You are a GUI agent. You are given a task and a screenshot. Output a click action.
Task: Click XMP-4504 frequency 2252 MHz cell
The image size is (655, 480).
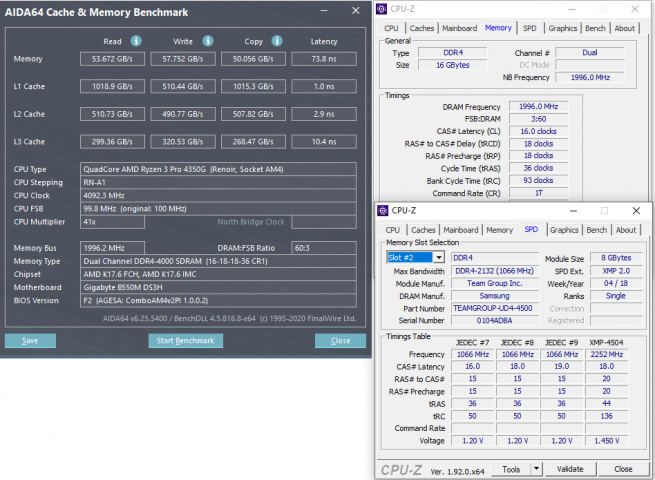click(x=607, y=354)
